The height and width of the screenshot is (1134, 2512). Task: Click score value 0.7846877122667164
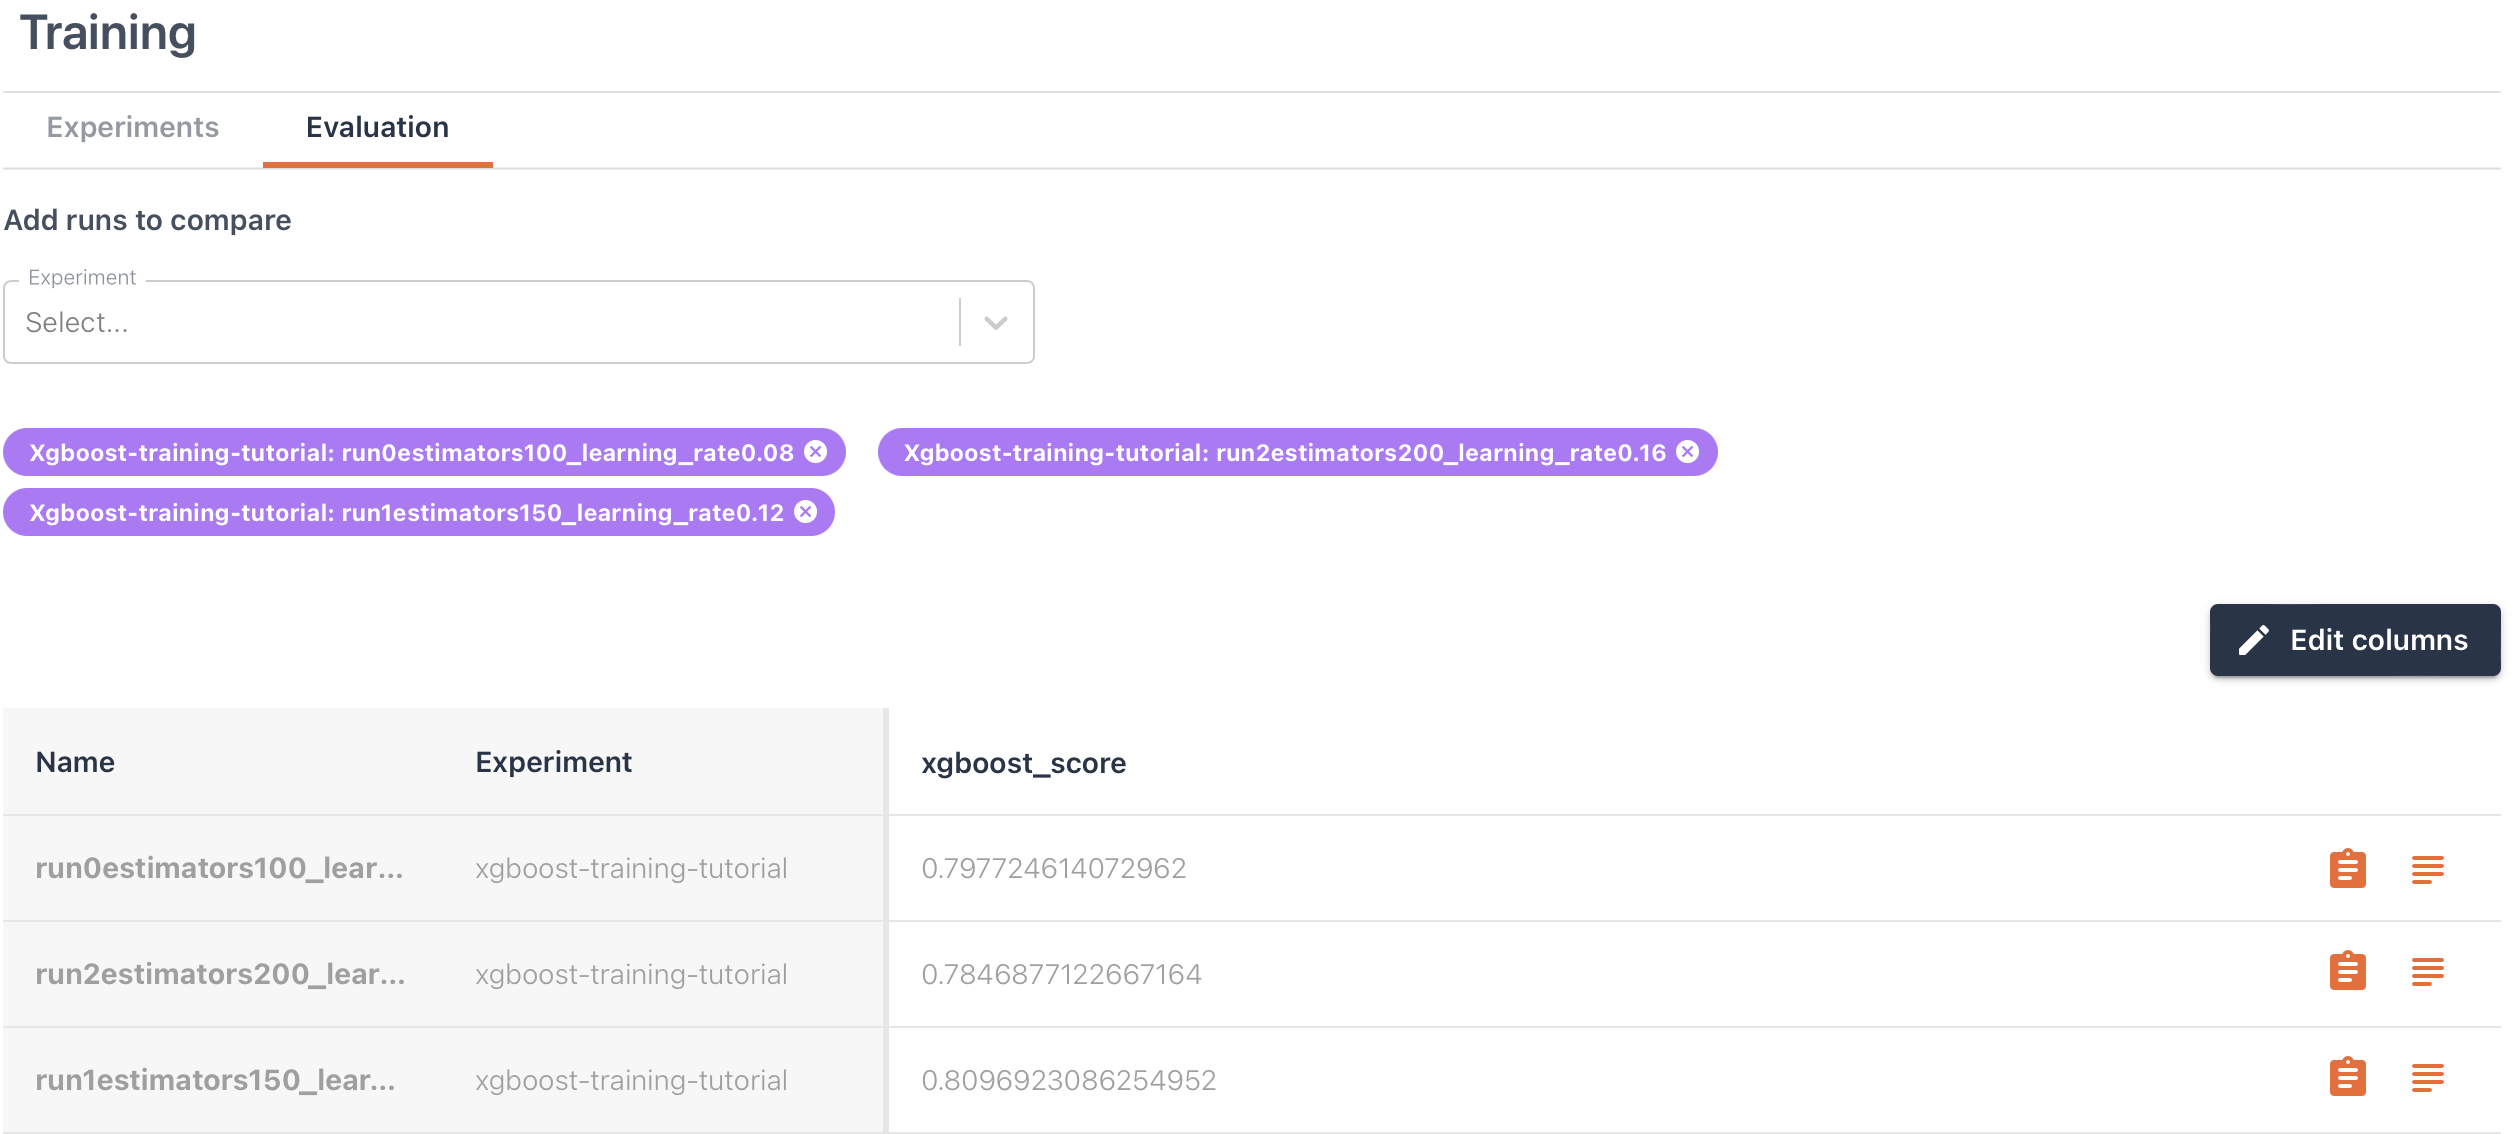tap(1061, 974)
